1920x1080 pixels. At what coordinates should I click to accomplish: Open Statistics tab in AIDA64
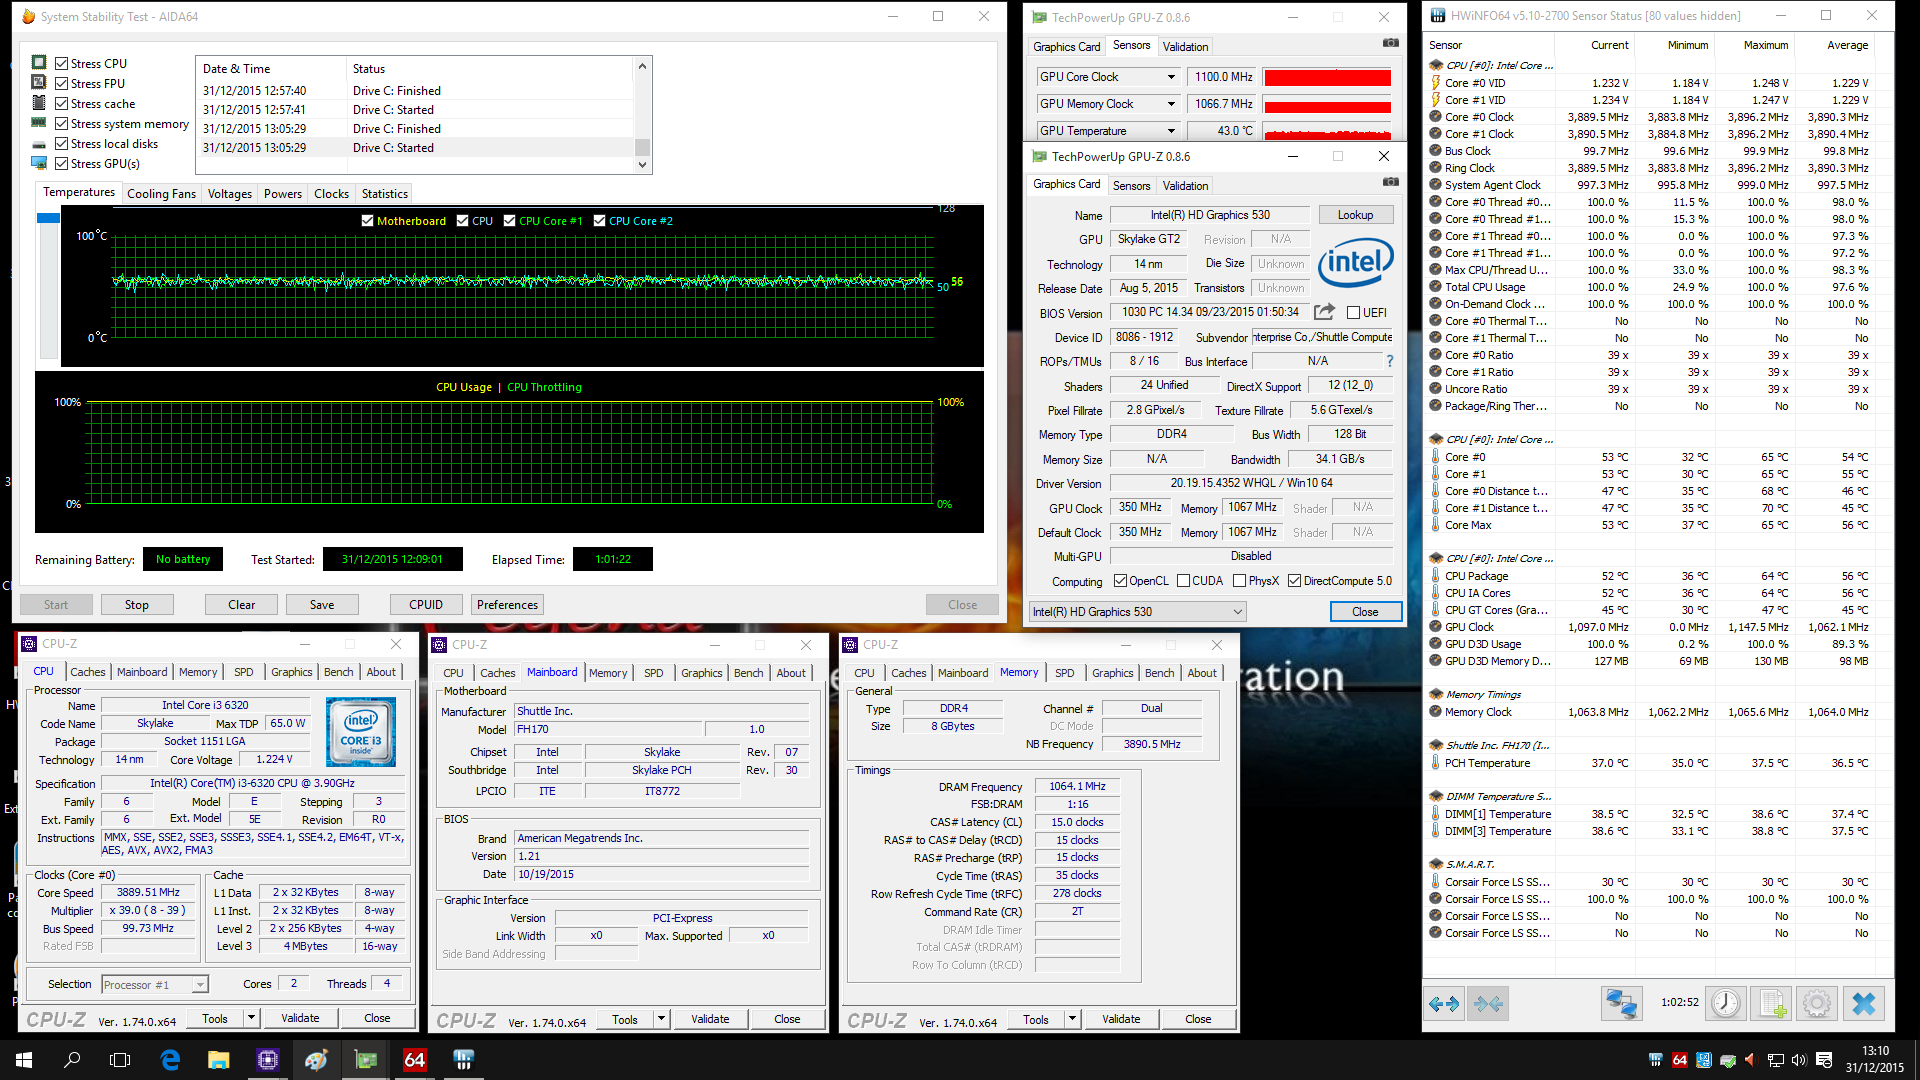384,194
